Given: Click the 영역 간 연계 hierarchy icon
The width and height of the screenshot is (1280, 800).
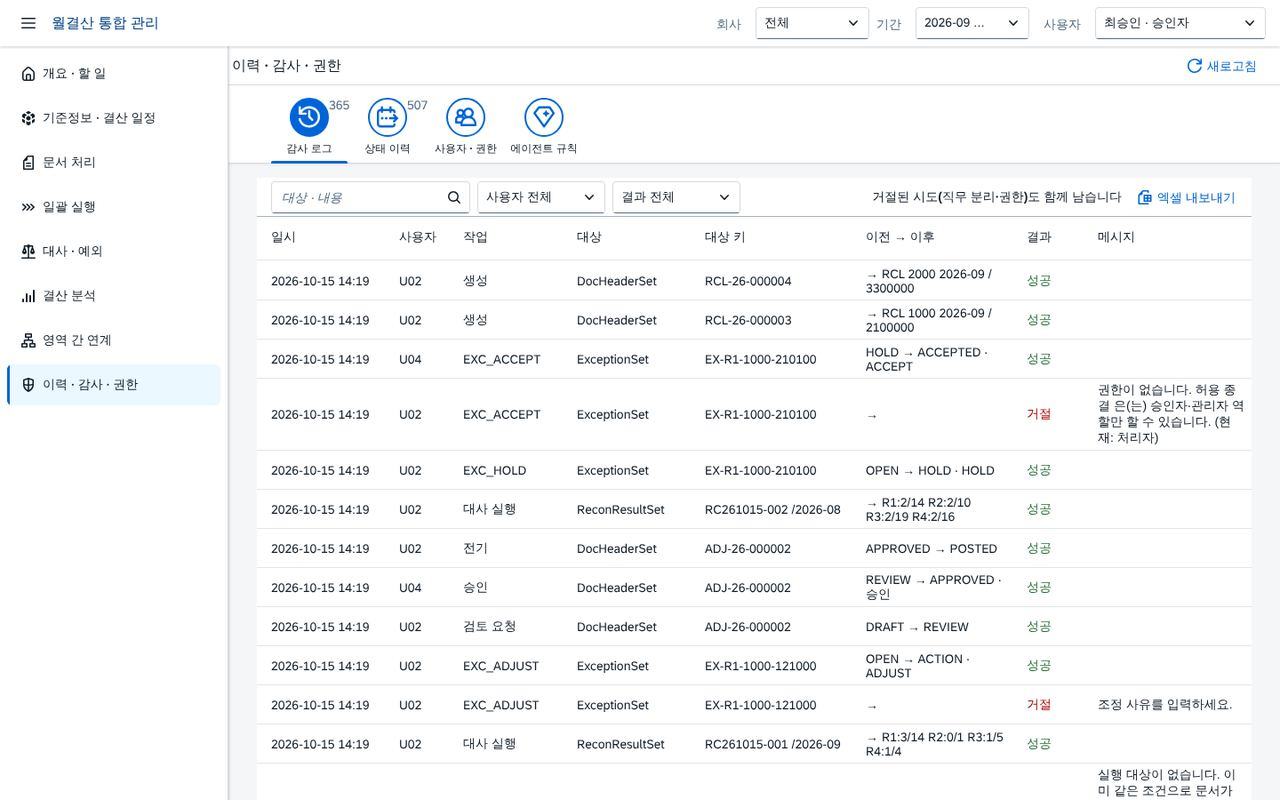Looking at the screenshot, I should tap(28, 341).
